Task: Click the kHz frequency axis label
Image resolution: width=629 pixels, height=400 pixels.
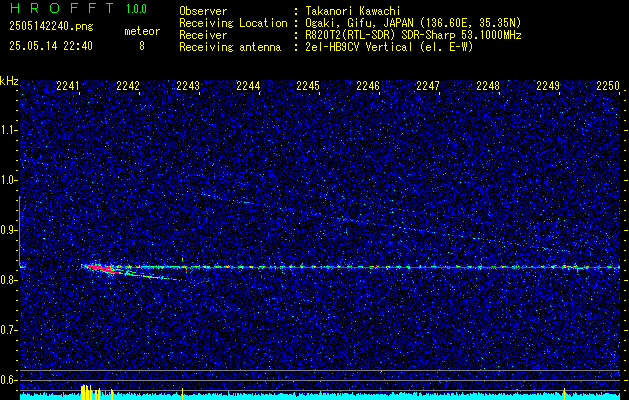Action: click(9, 81)
